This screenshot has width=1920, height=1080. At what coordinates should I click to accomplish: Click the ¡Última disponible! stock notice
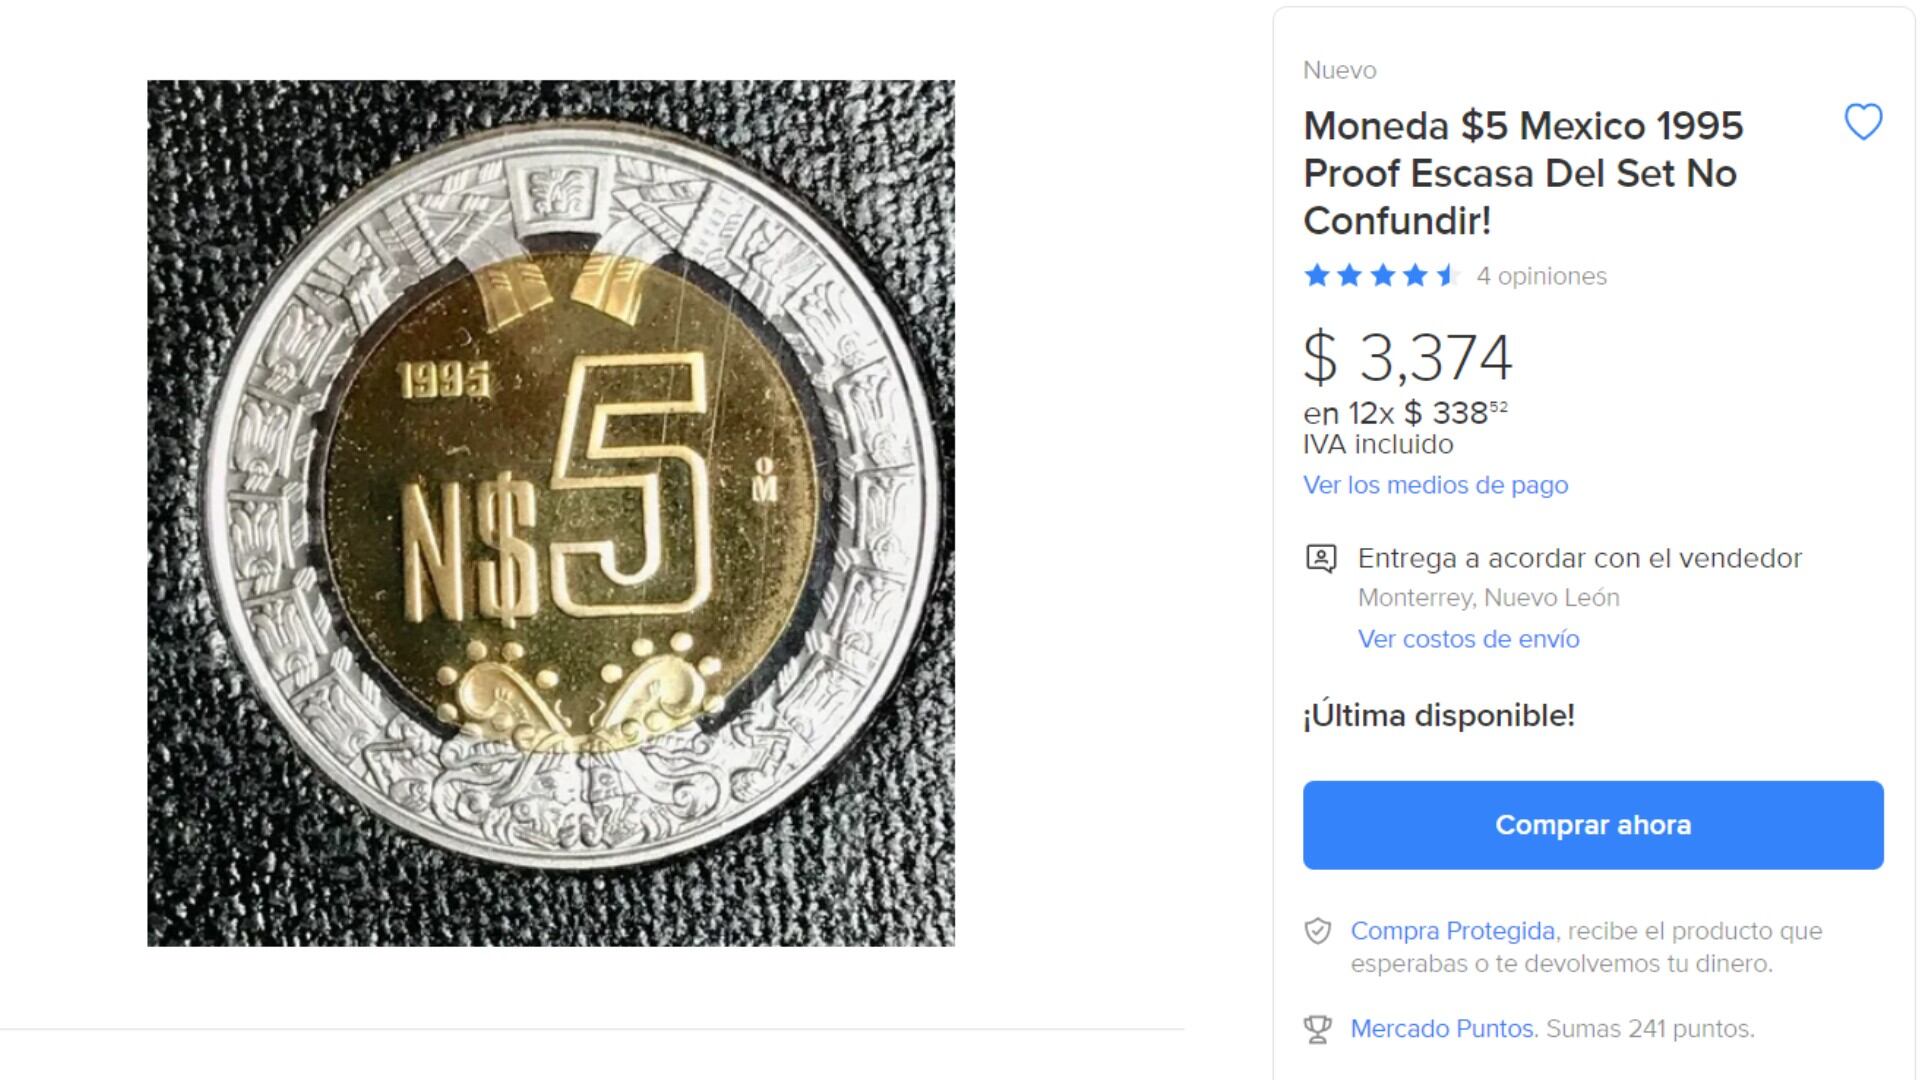point(1438,716)
